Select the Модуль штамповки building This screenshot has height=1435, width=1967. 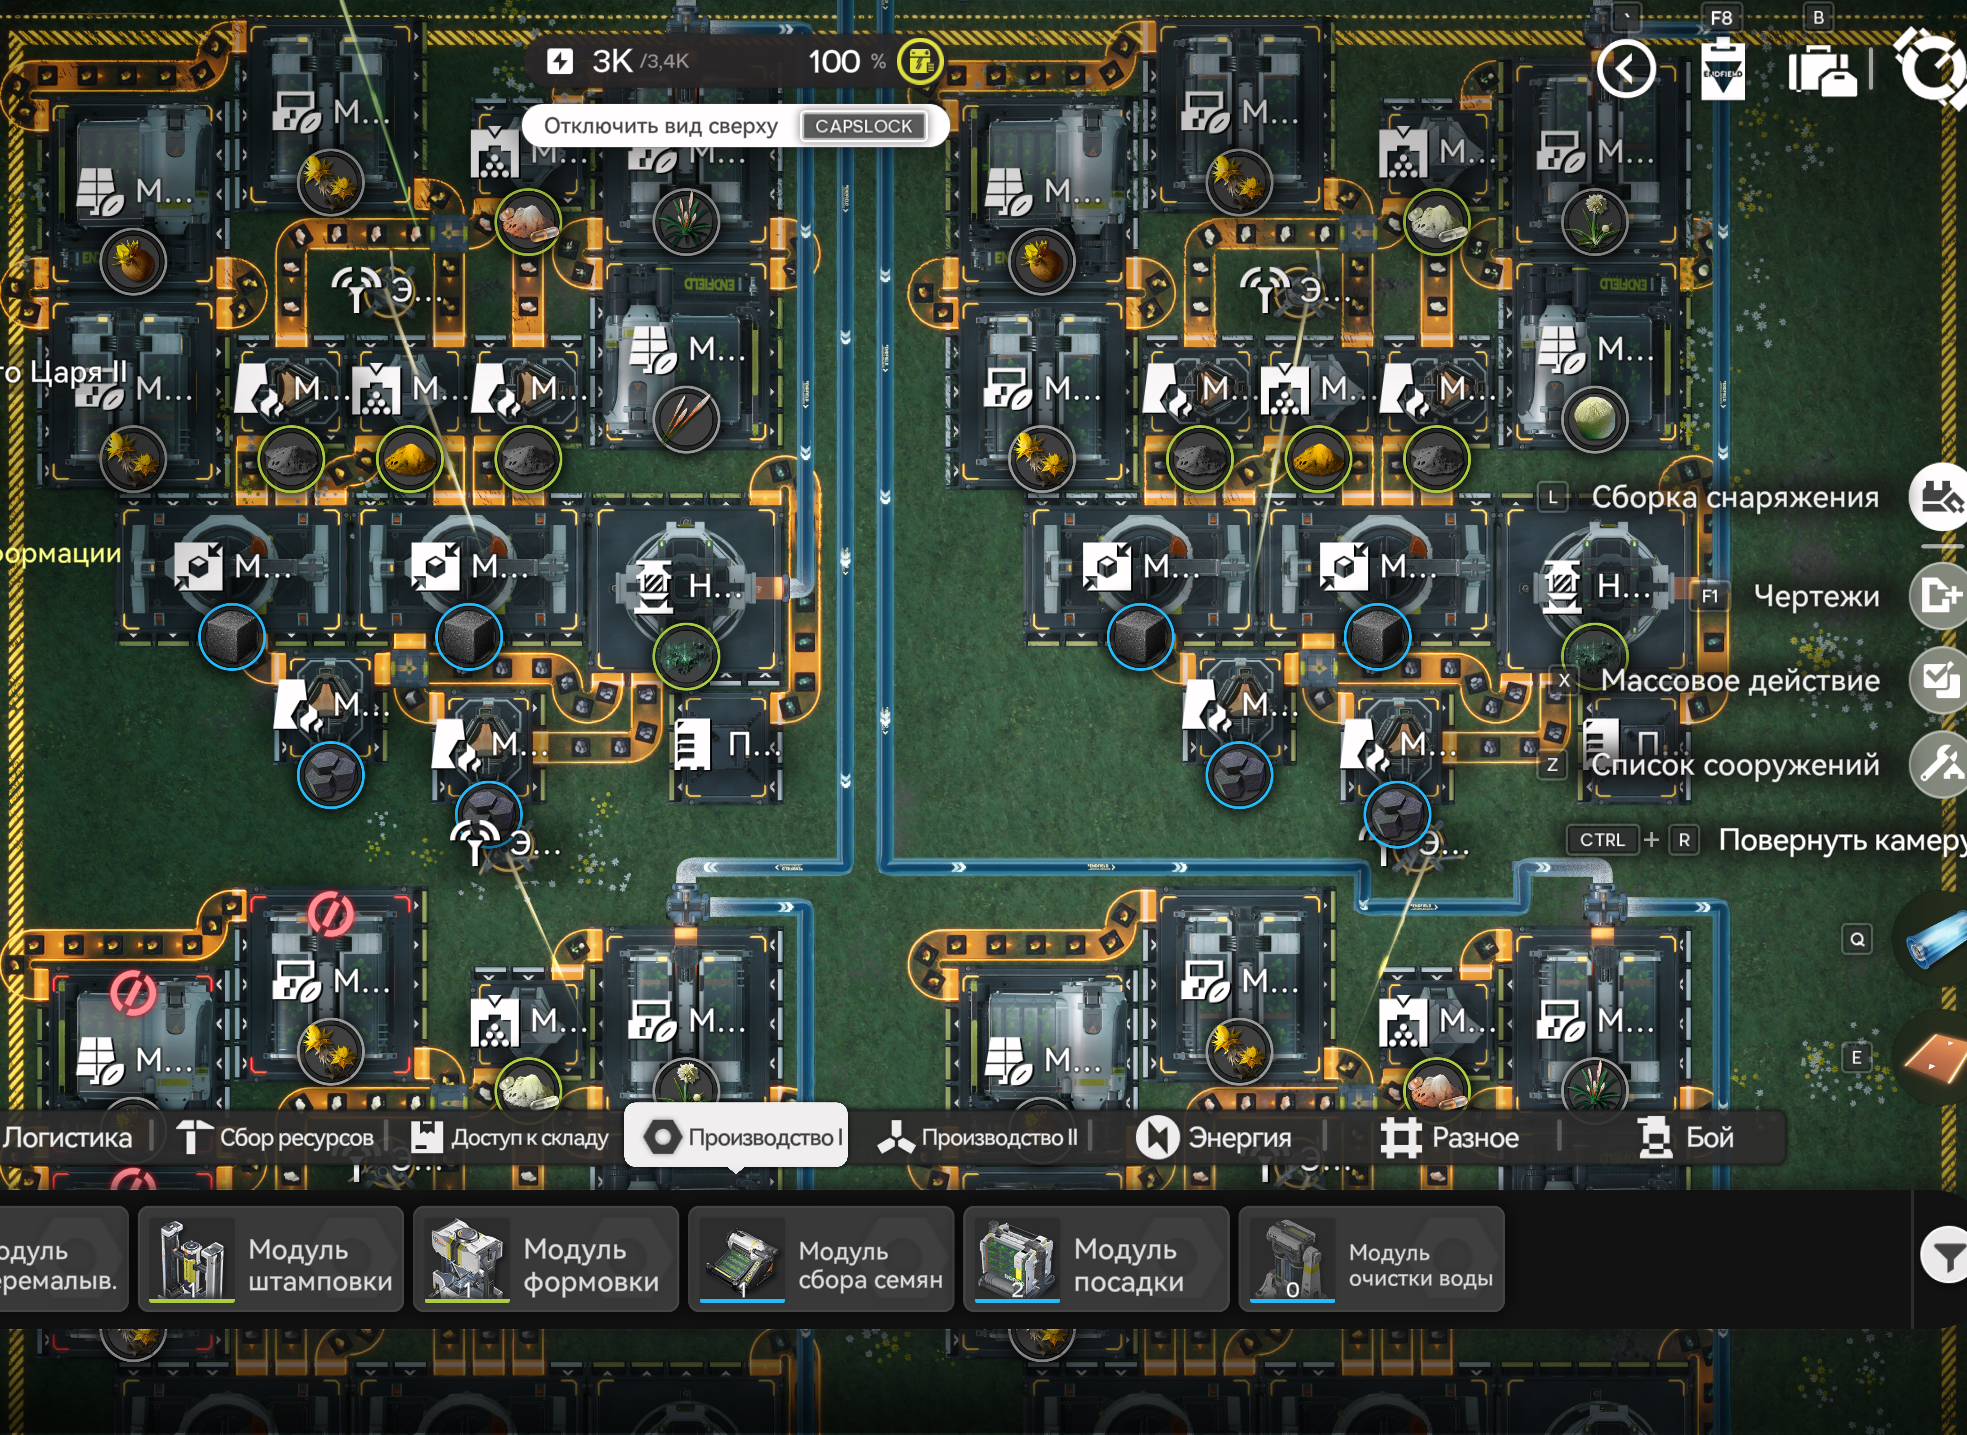(271, 1258)
